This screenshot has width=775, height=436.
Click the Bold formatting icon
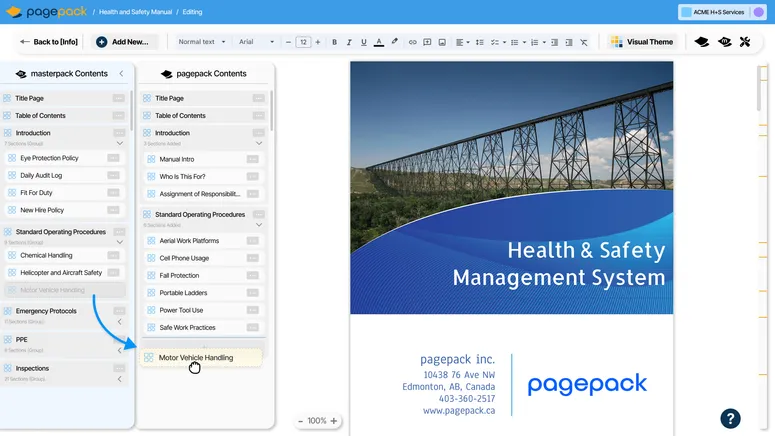coord(335,42)
